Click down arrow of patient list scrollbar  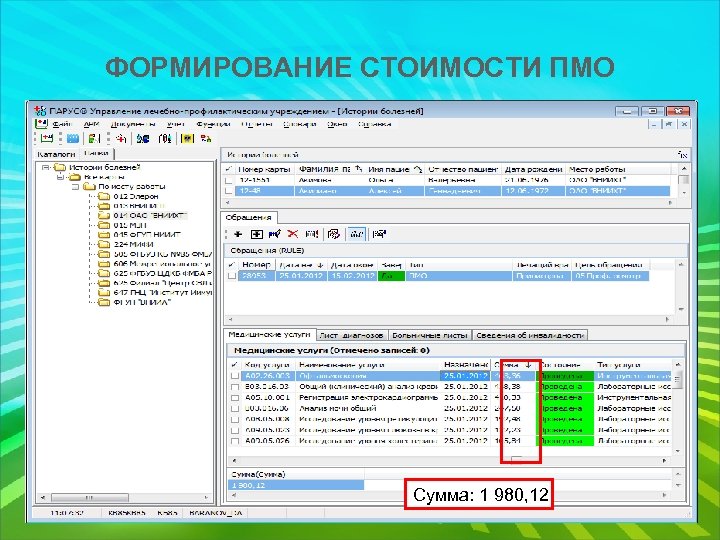click(684, 193)
